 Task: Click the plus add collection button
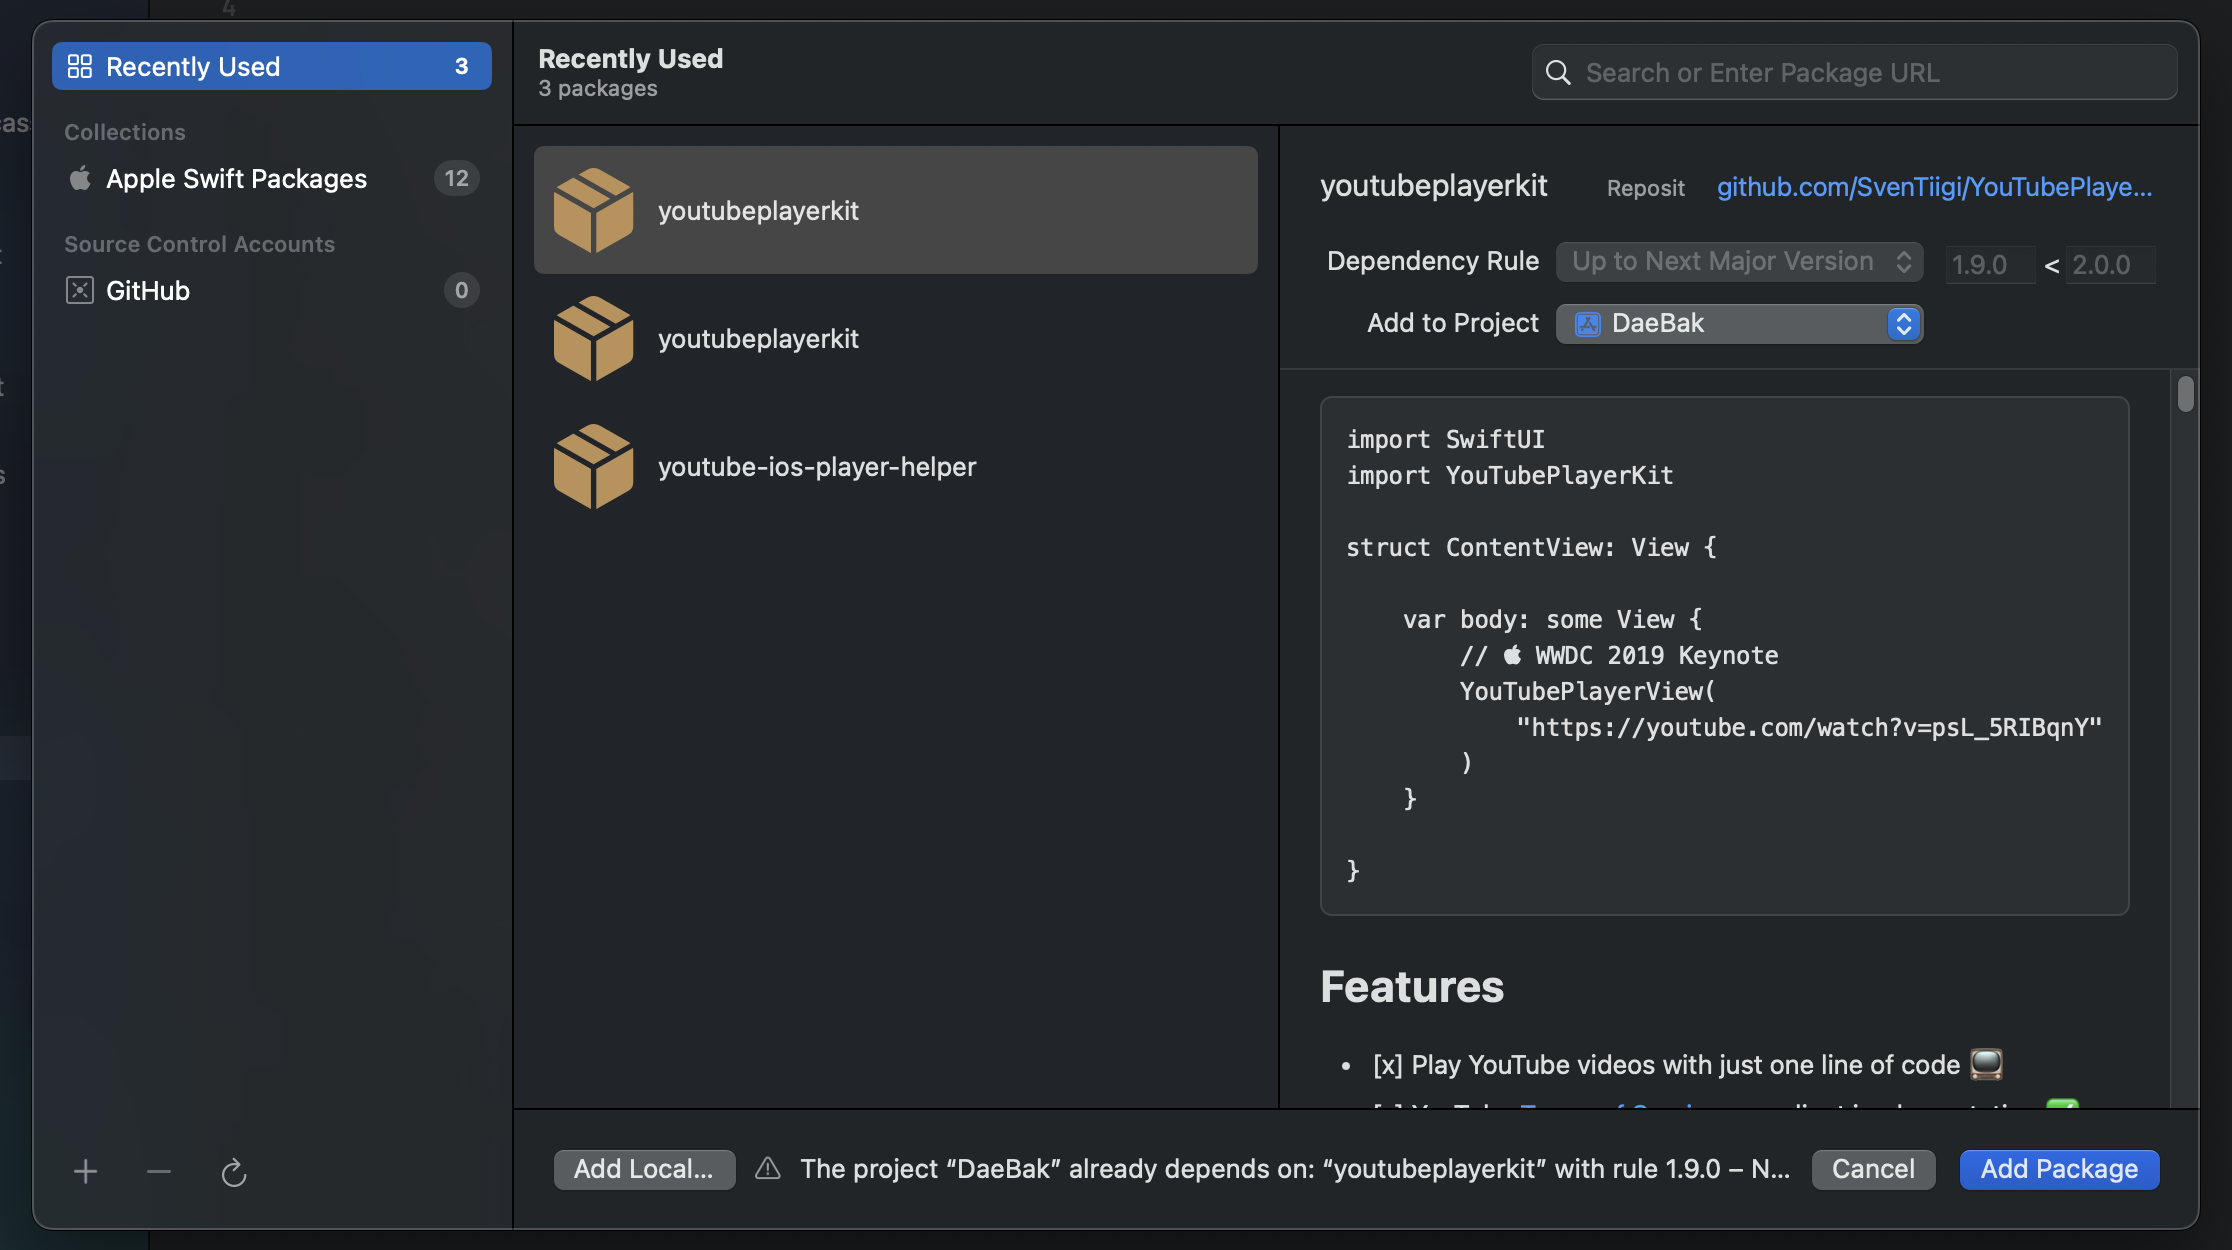[x=85, y=1171]
